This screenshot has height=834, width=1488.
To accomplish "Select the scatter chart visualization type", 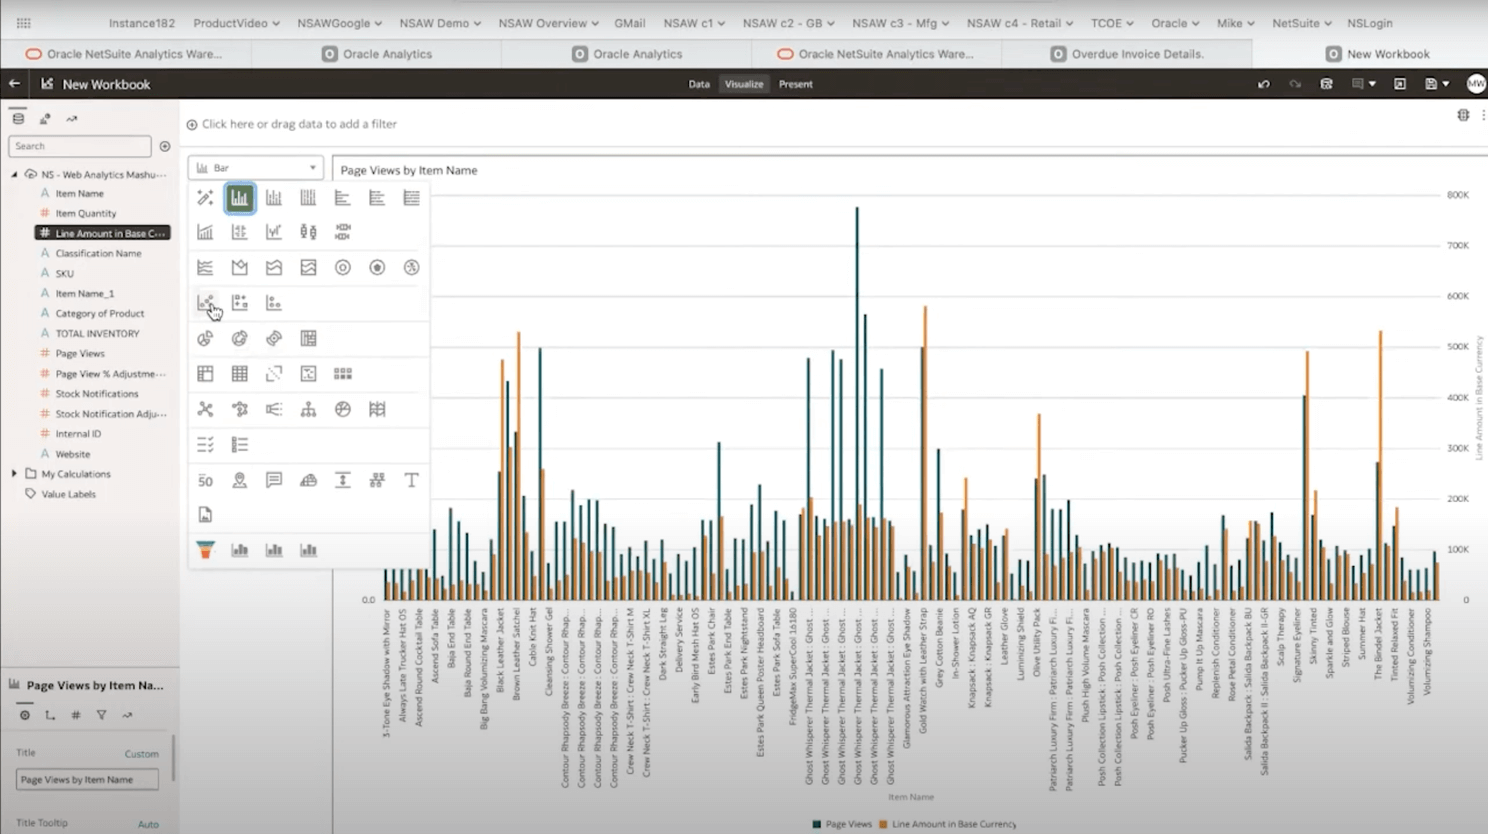I will [205, 303].
